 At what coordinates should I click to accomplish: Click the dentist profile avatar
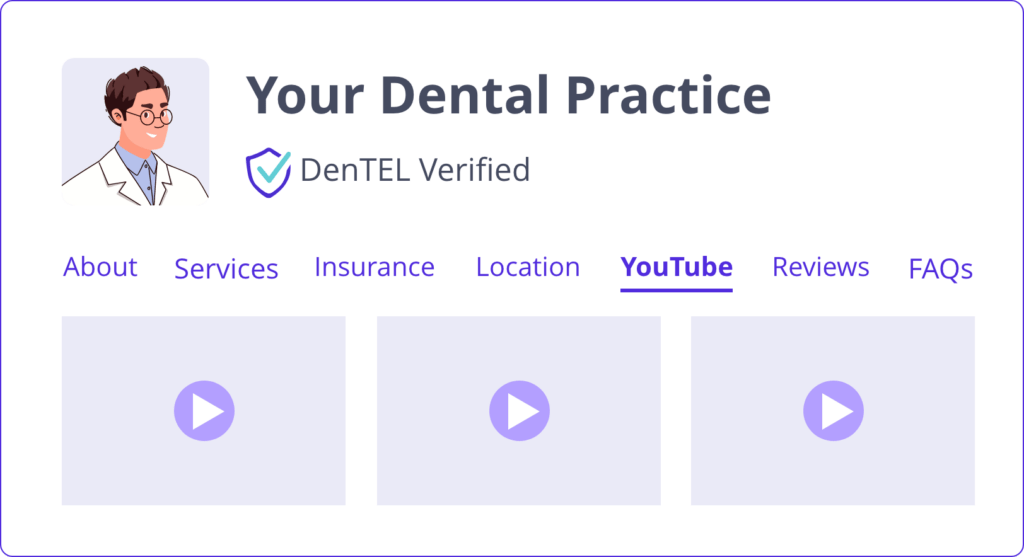tap(136, 132)
